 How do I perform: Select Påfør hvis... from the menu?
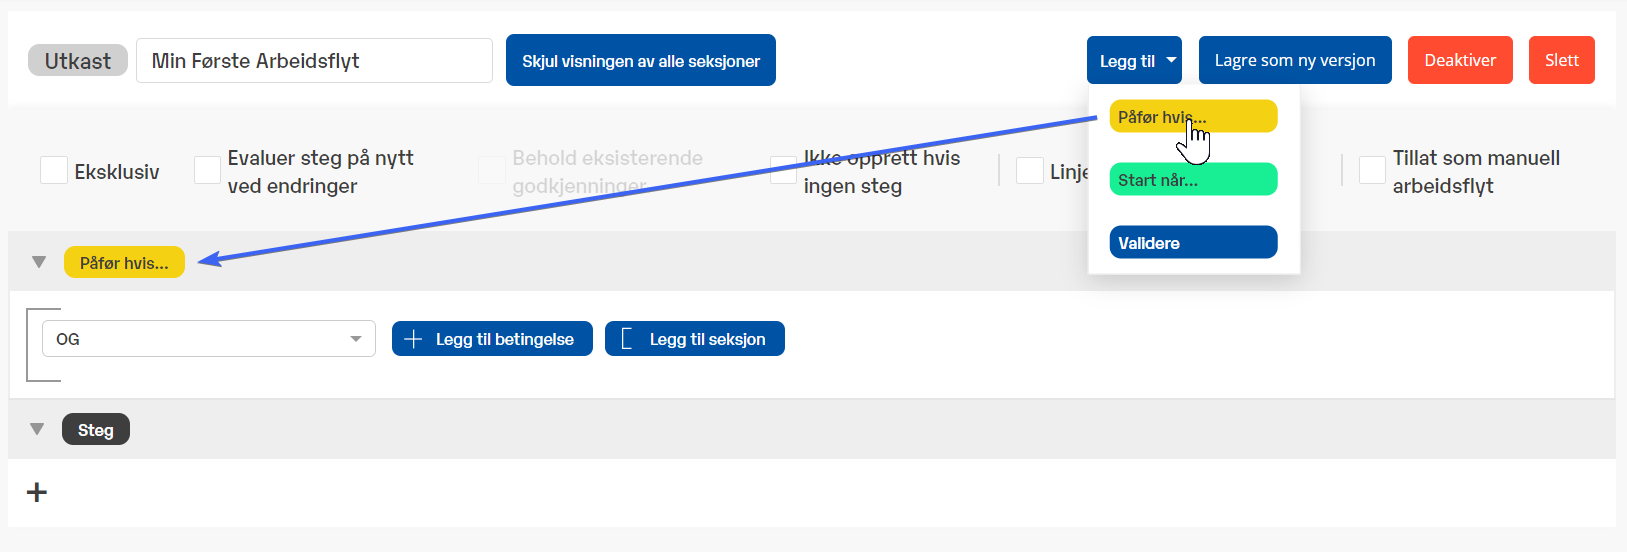click(1192, 117)
